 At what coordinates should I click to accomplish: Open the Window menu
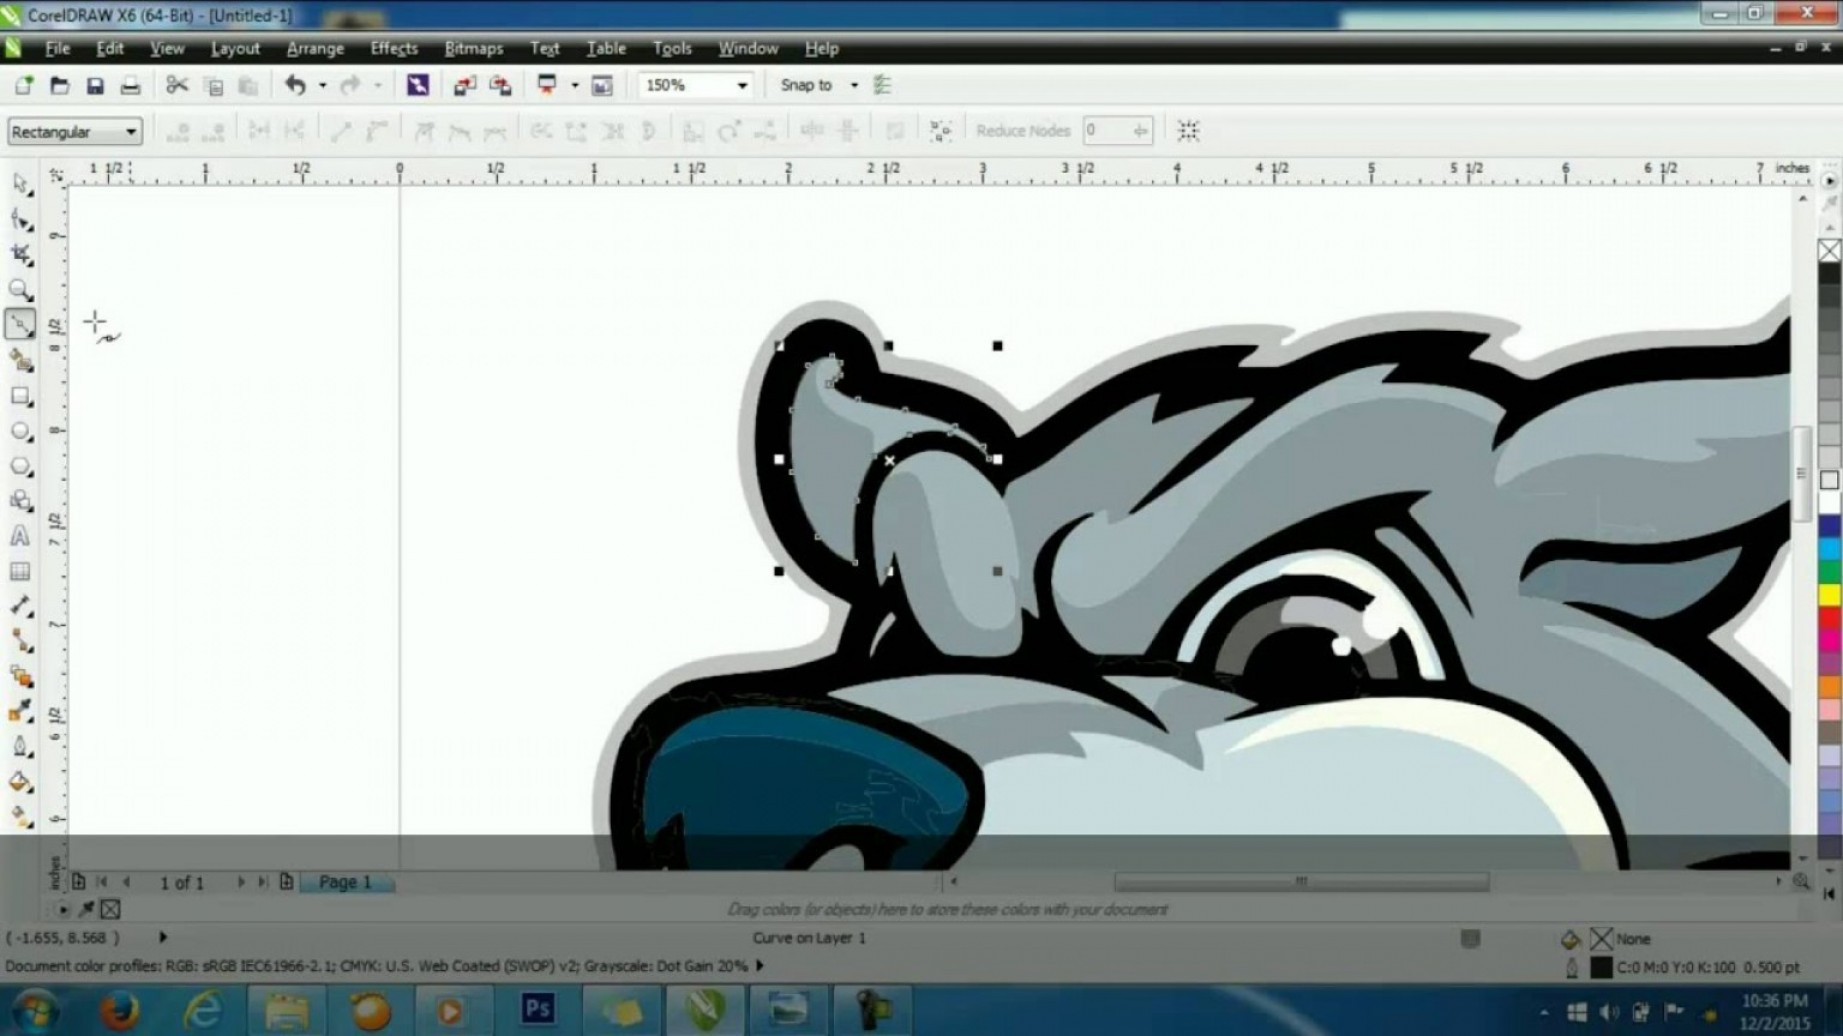(x=748, y=48)
